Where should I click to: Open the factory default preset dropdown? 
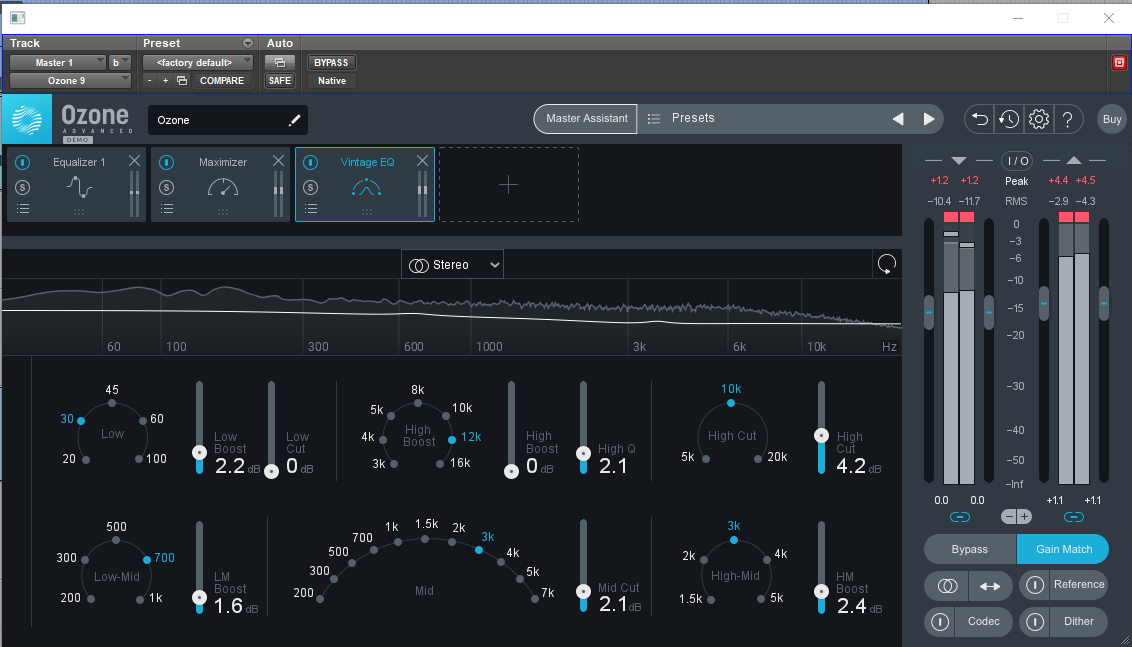coord(194,62)
